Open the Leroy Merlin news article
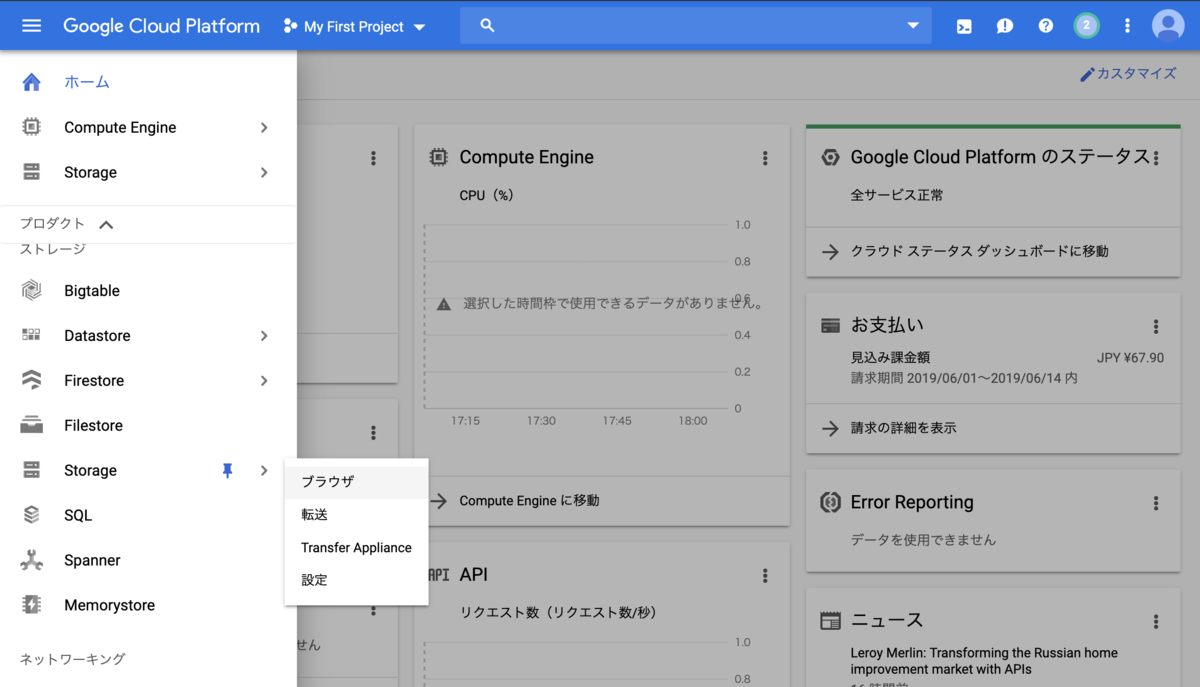This screenshot has height=687, width=1200. (984, 660)
